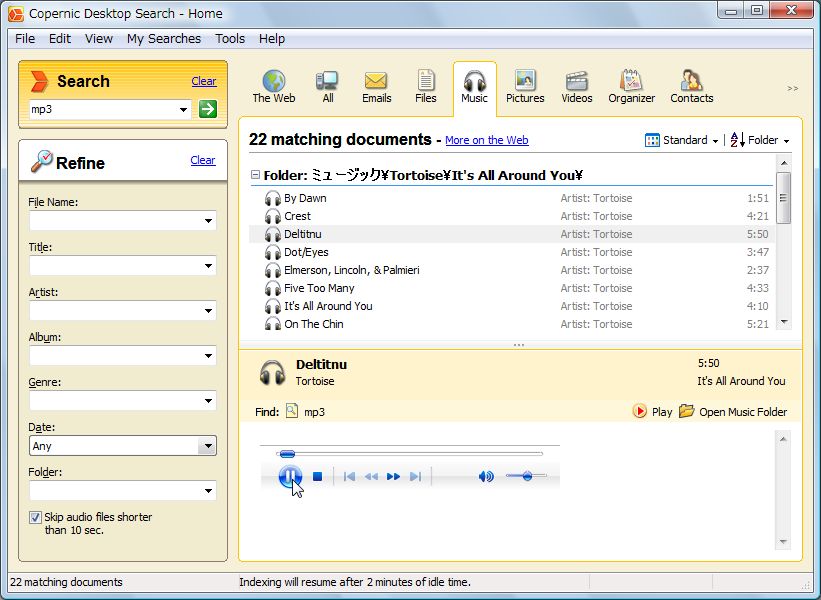Image resolution: width=821 pixels, height=600 pixels.
Task: Open the My Searches menu
Action: (x=164, y=39)
